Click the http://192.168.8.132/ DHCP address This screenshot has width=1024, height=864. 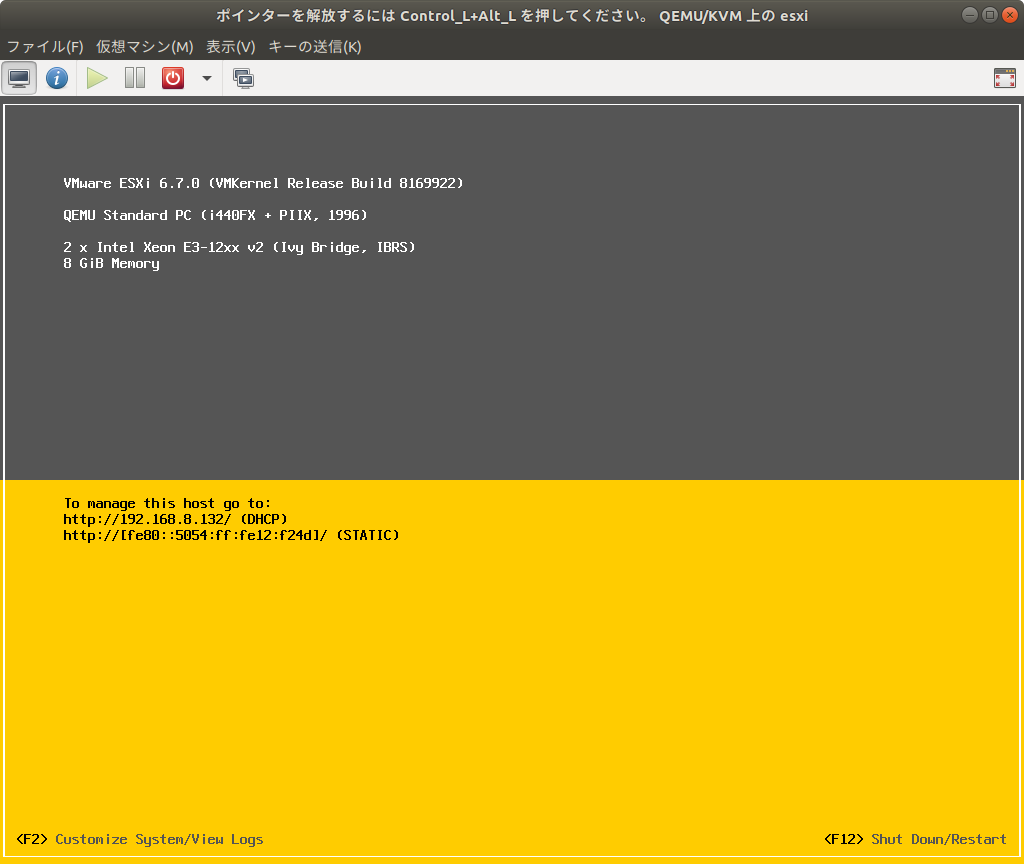coord(175,519)
